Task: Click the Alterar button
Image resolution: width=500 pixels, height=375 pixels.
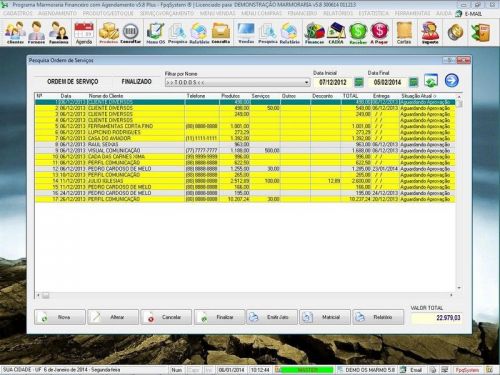Action: [x=113, y=317]
